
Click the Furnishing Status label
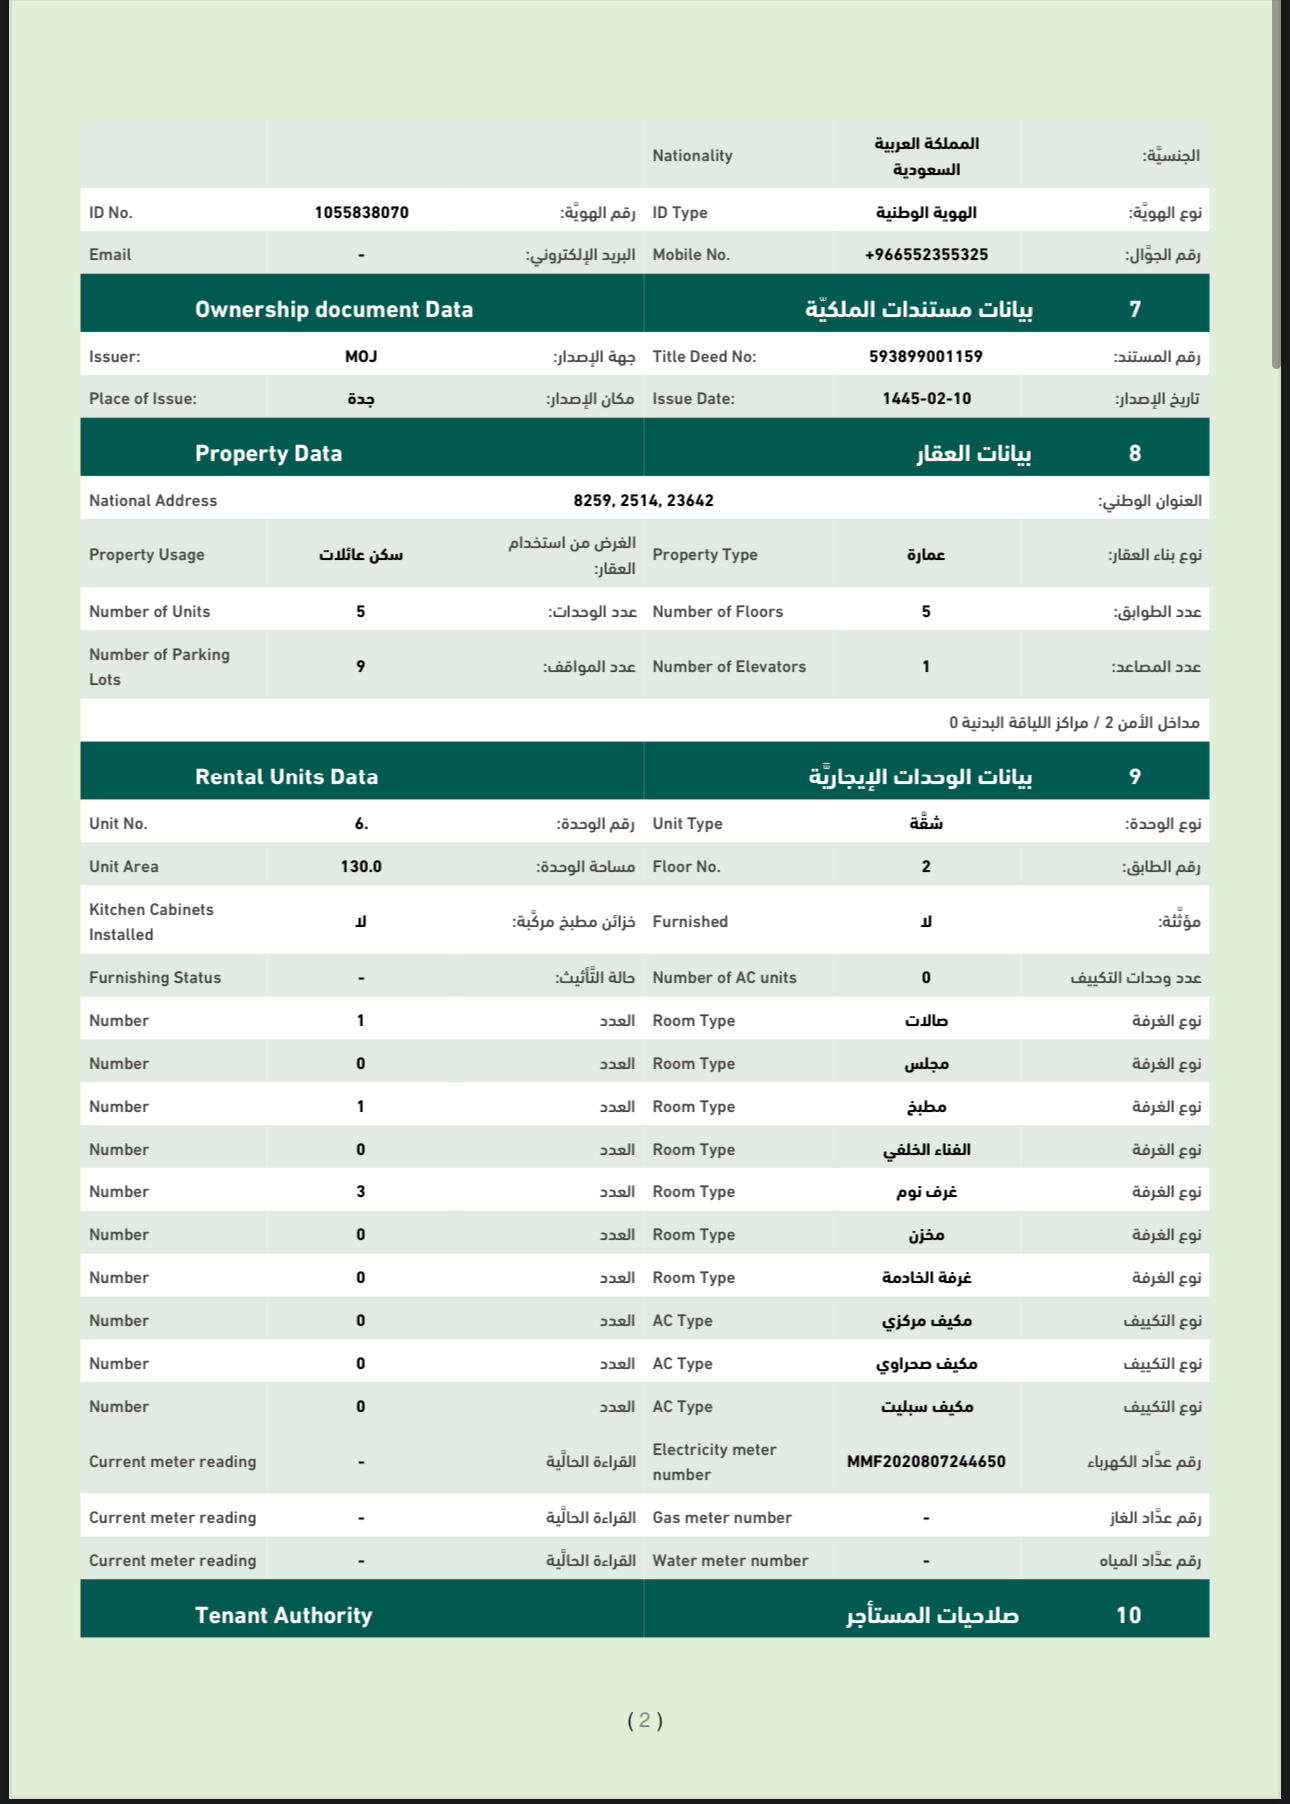point(155,978)
